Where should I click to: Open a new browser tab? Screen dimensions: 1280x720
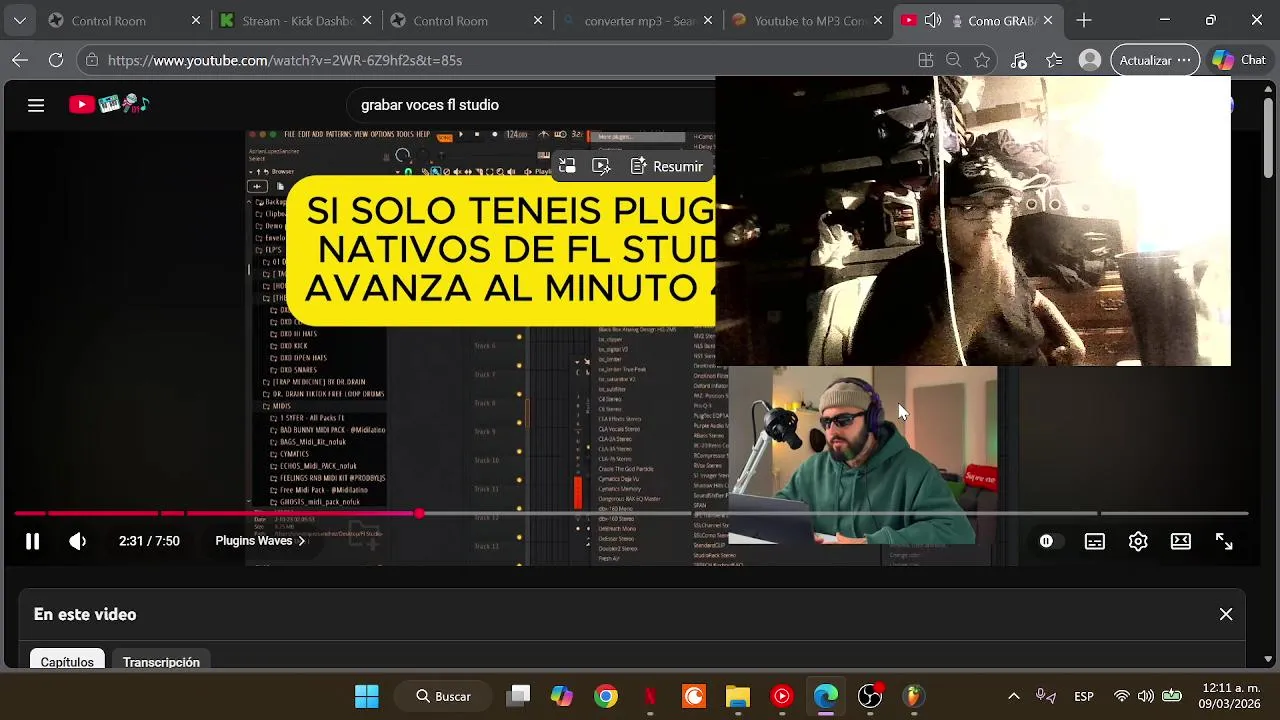1084,20
